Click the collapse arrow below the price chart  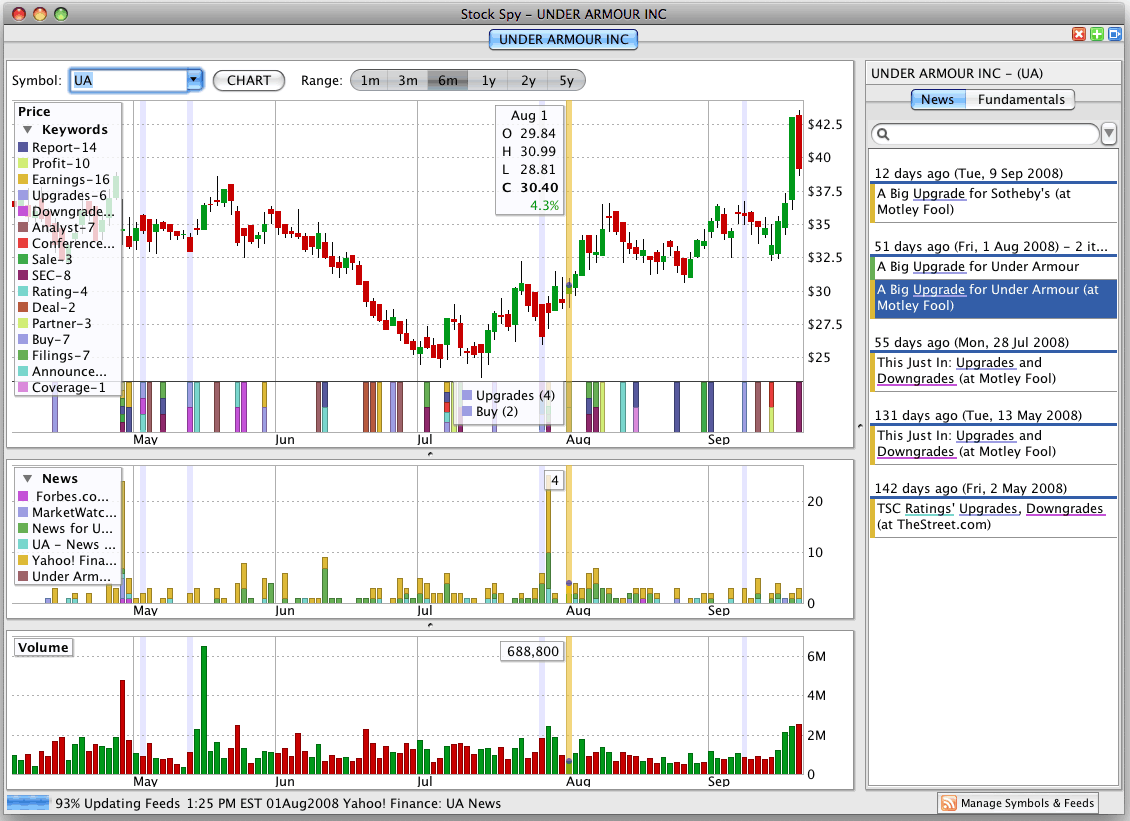click(430, 454)
